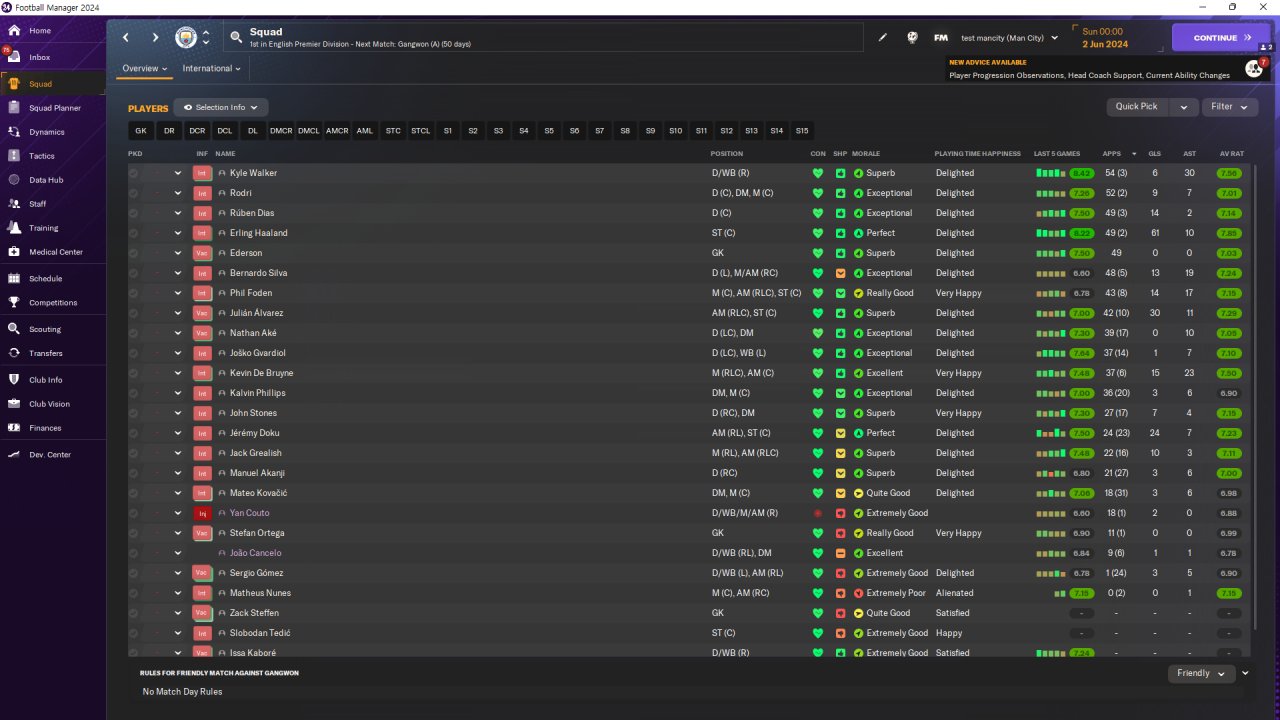Open the Transfers sidebar icon
Screen dimensions: 1280x720
(x=13, y=352)
